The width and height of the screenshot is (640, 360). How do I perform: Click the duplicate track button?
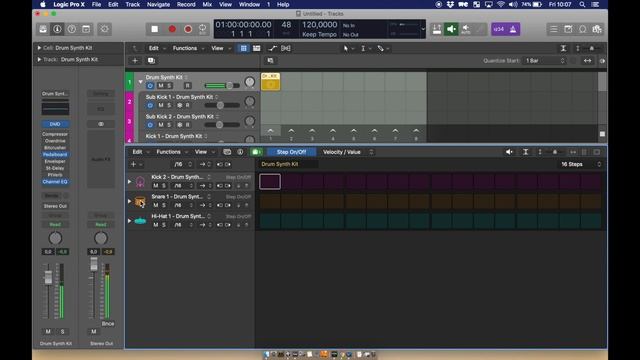(151, 60)
